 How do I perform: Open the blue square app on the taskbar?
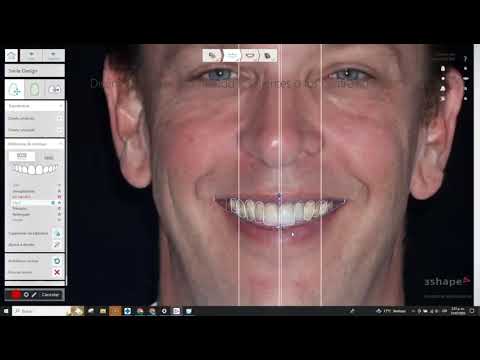click(128, 311)
